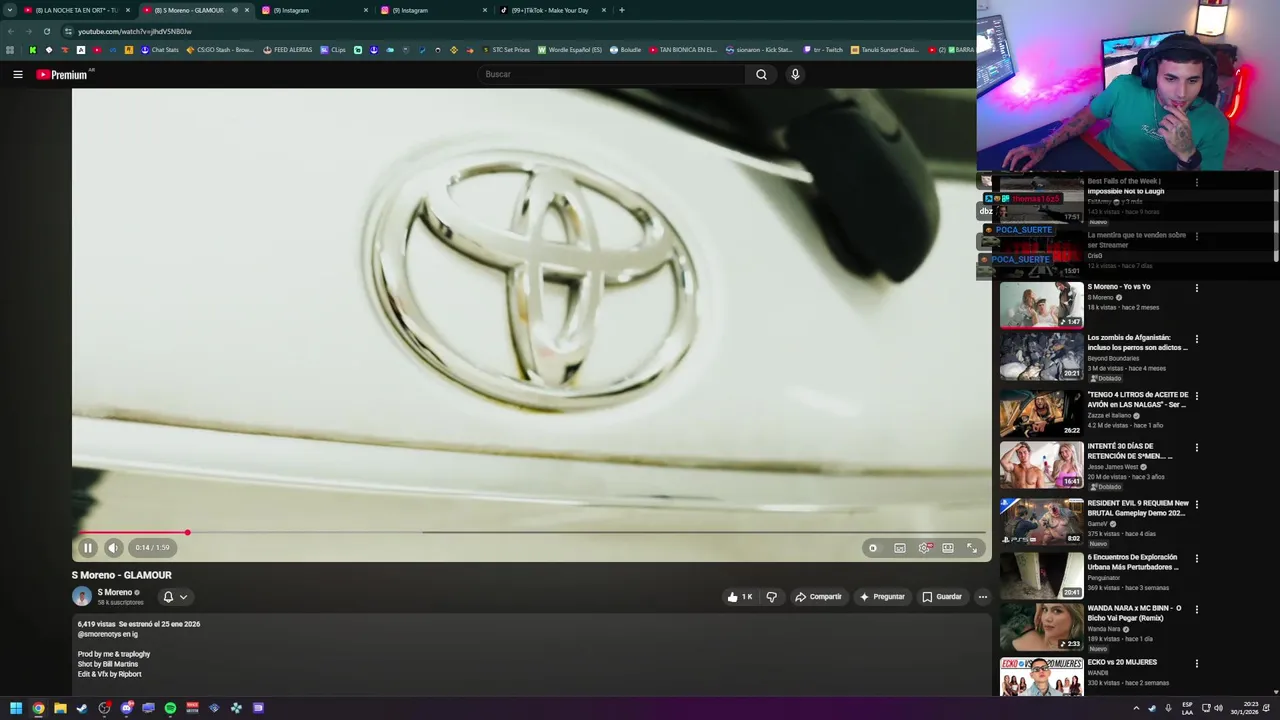Open Spotify from the taskbar
The height and width of the screenshot is (720, 1280).
tap(170, 708)
